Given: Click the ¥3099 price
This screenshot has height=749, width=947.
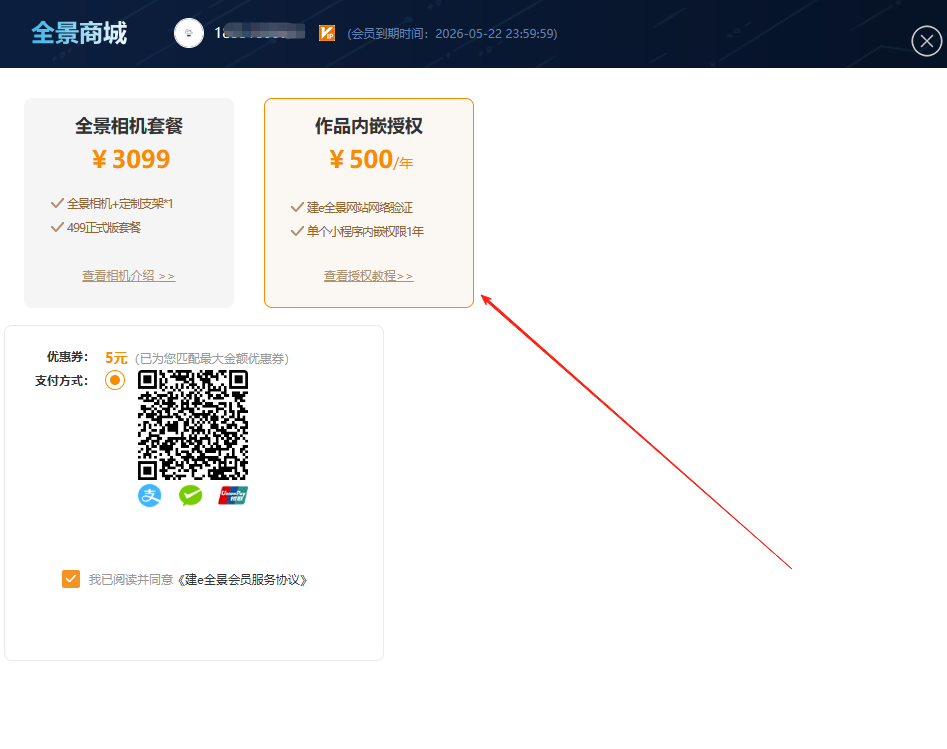Looking at the screenshot, I should coord(130,159).
